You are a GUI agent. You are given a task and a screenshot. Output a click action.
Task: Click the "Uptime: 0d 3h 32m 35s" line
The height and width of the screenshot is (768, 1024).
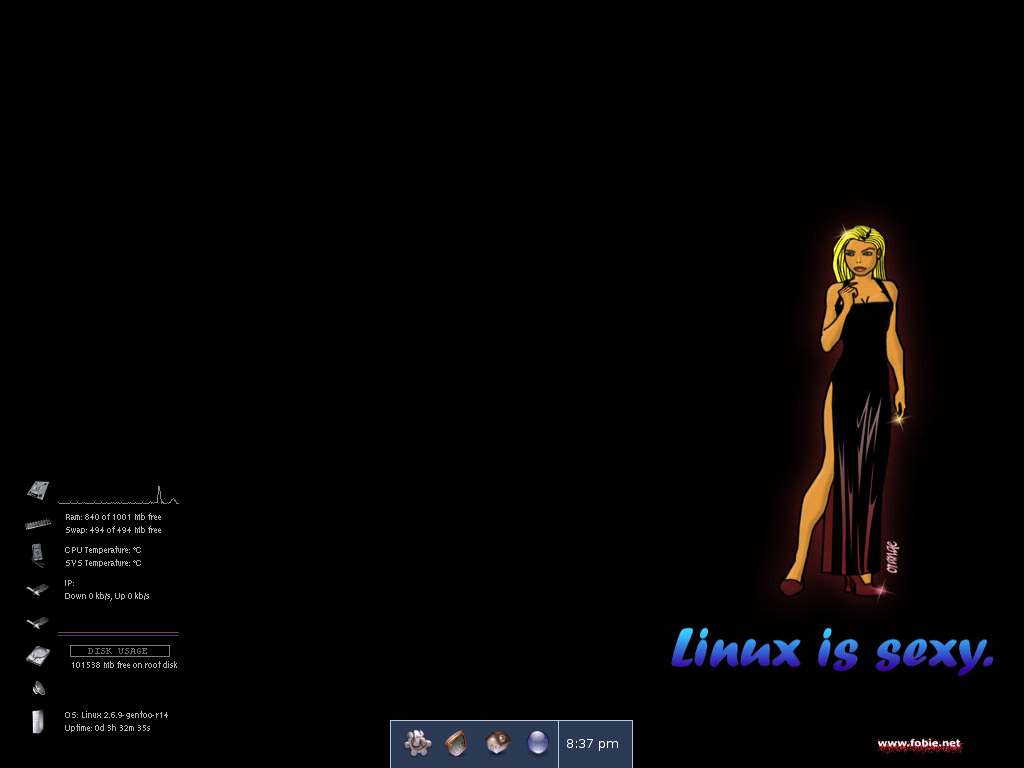tap(107, 728)
